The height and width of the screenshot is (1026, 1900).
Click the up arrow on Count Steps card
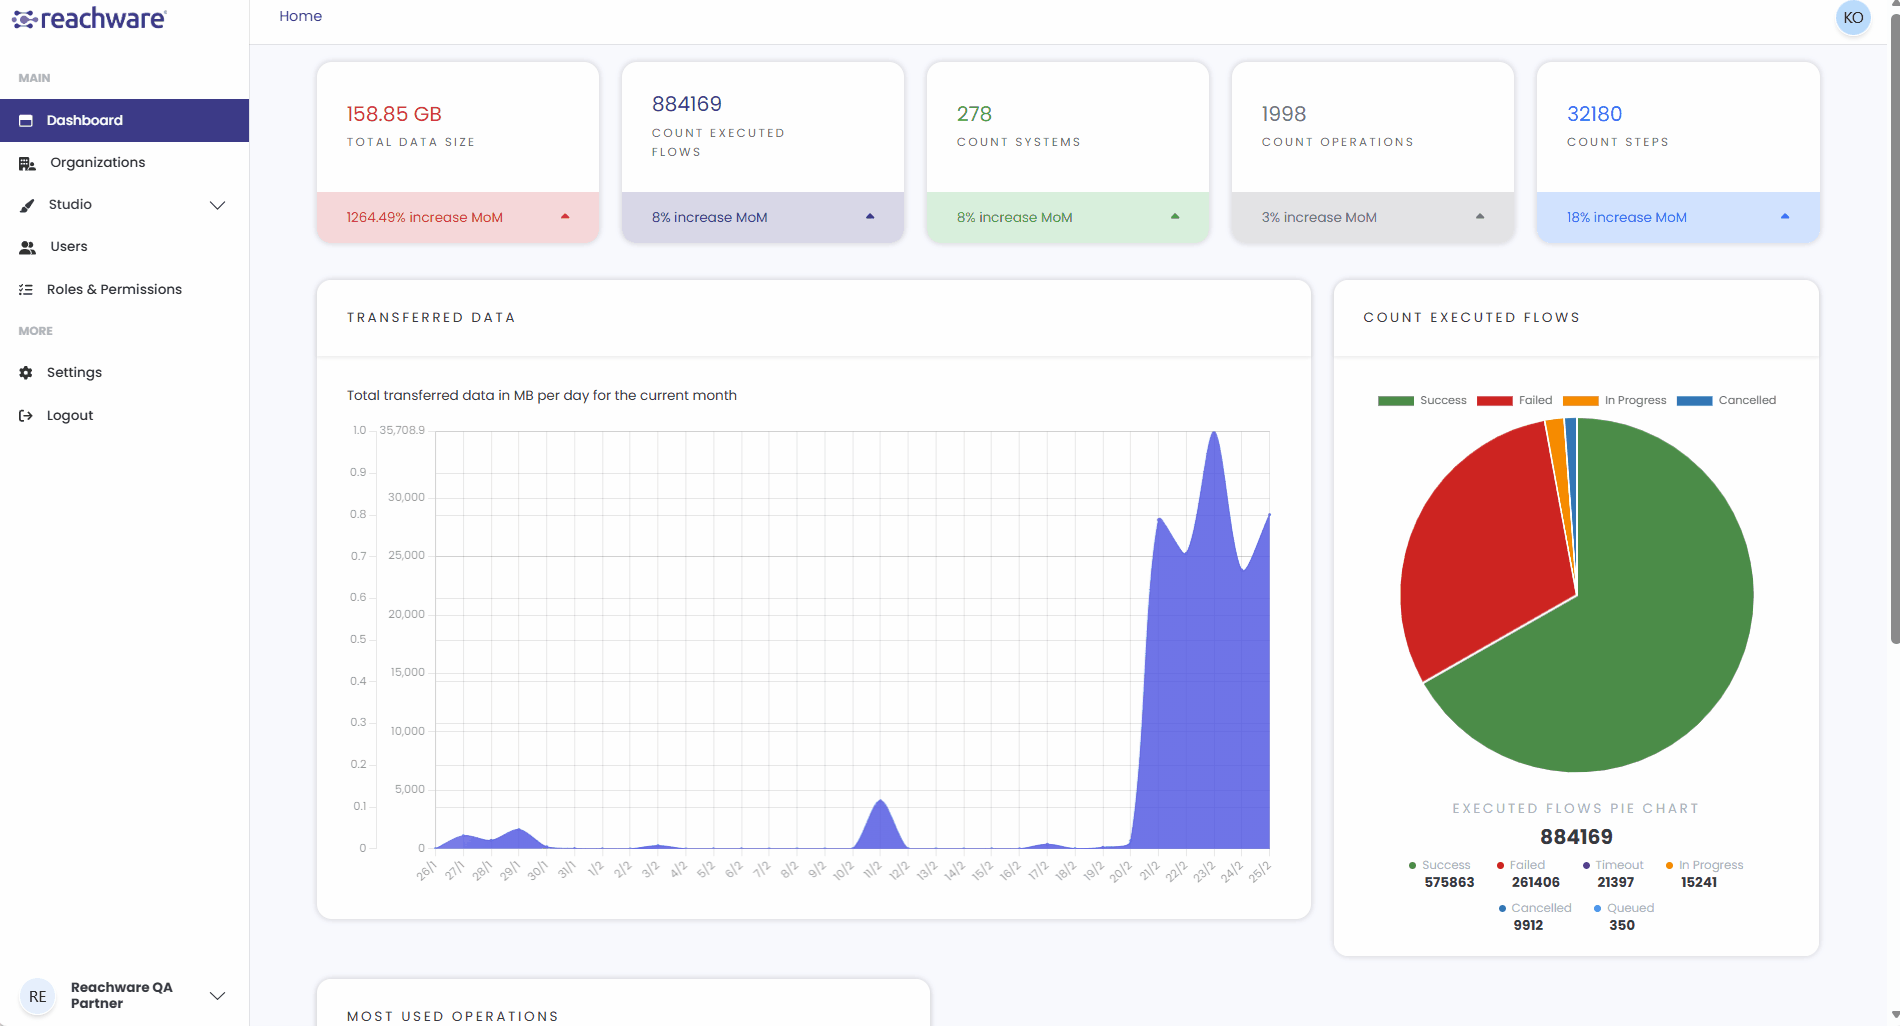click(1785, 217)
